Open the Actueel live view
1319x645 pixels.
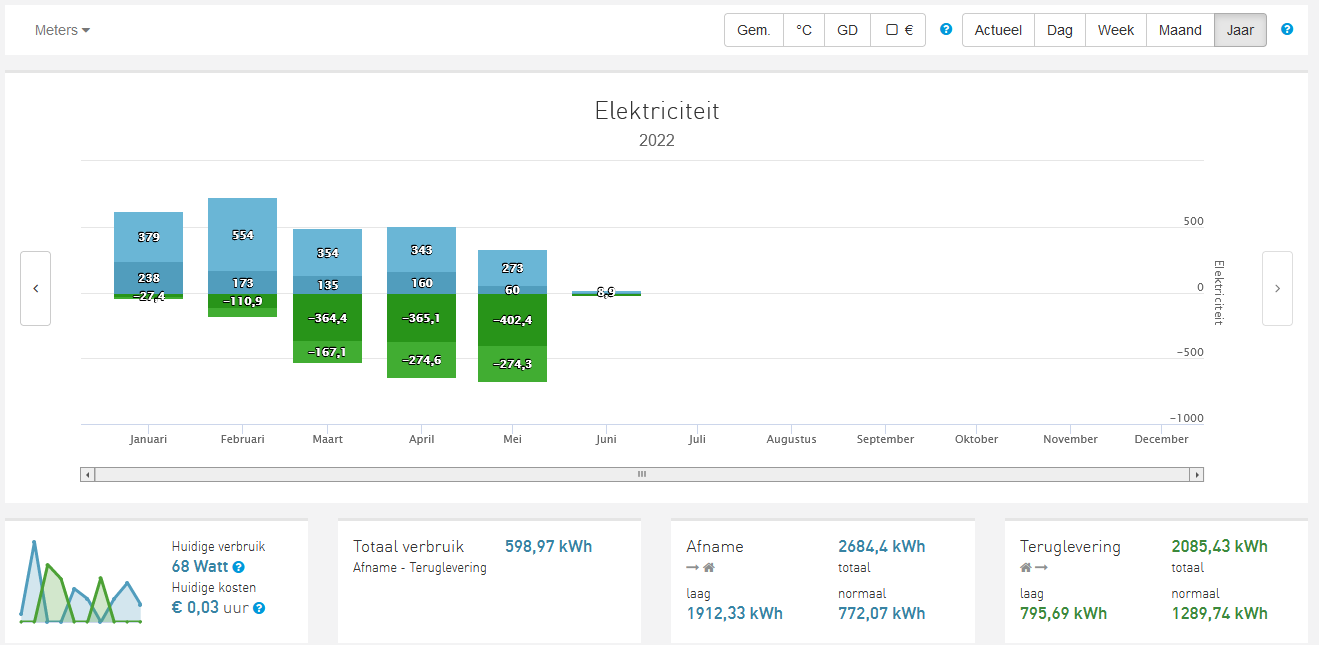click(x=998, y=30)
